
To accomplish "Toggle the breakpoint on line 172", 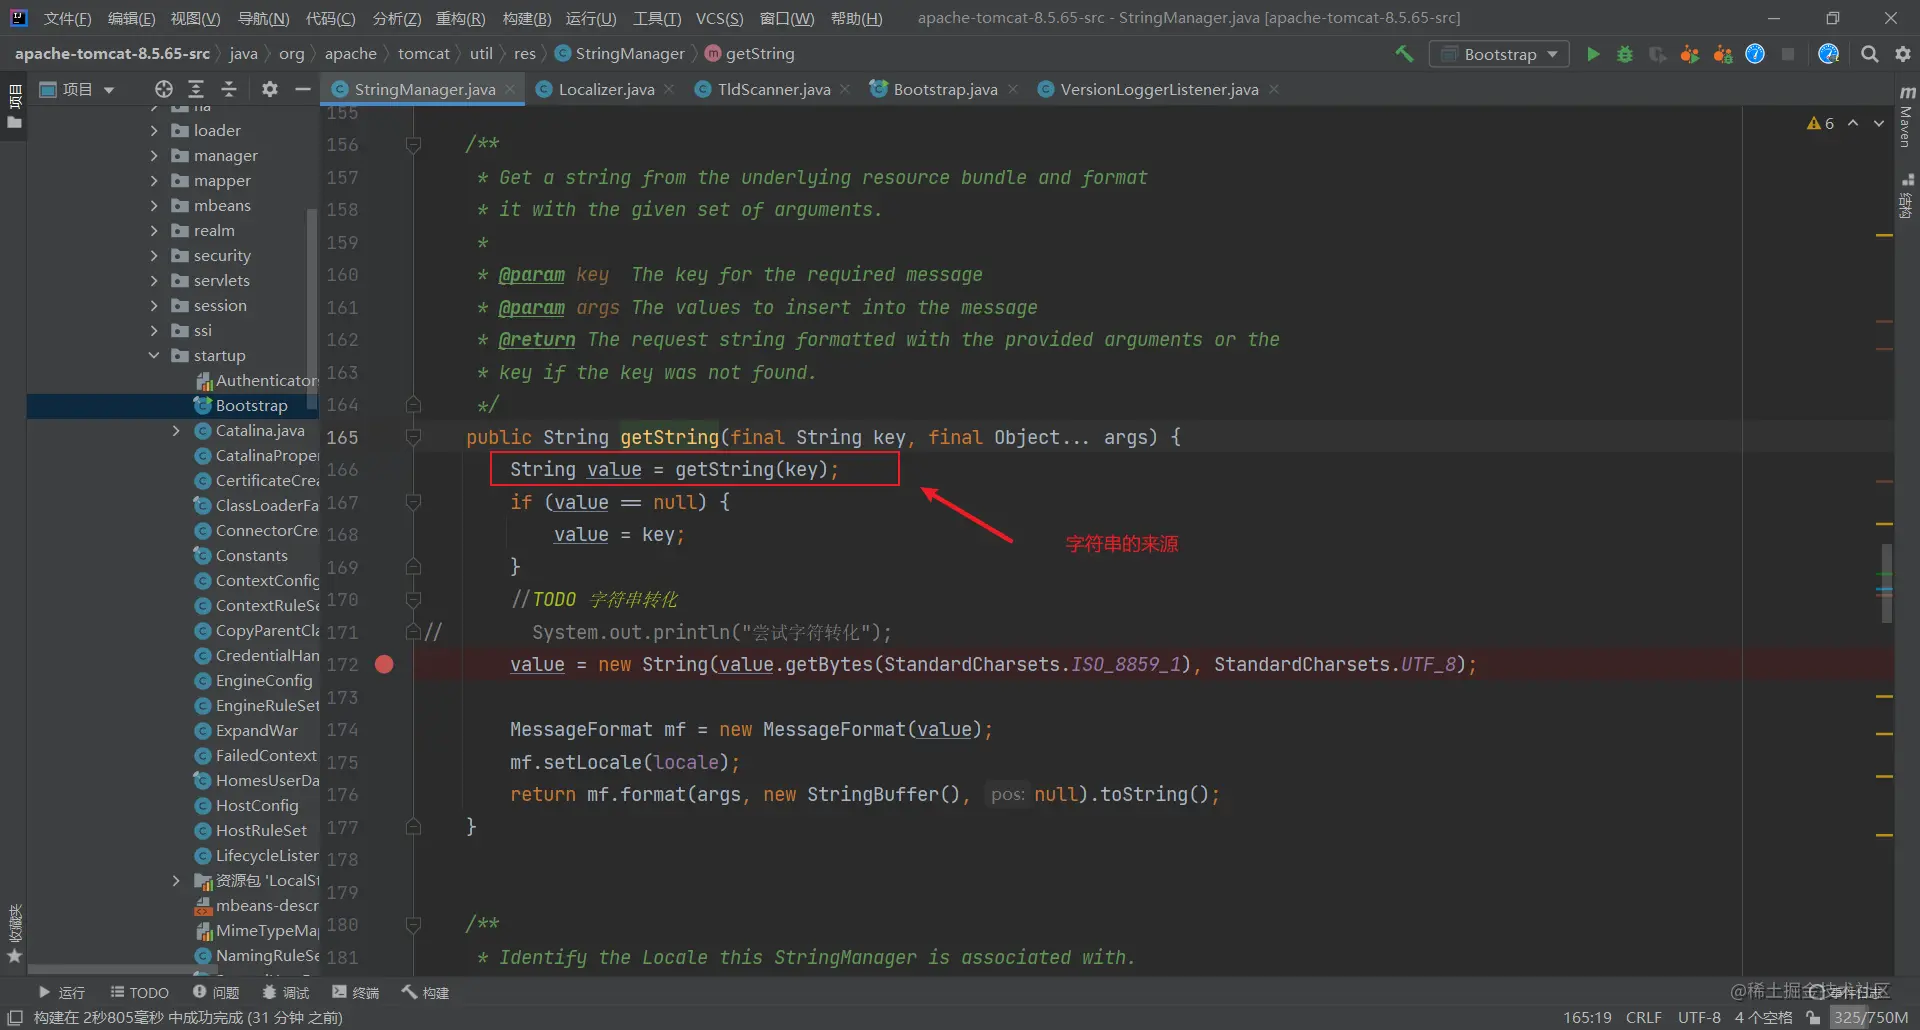I will (x=384, y=664).
